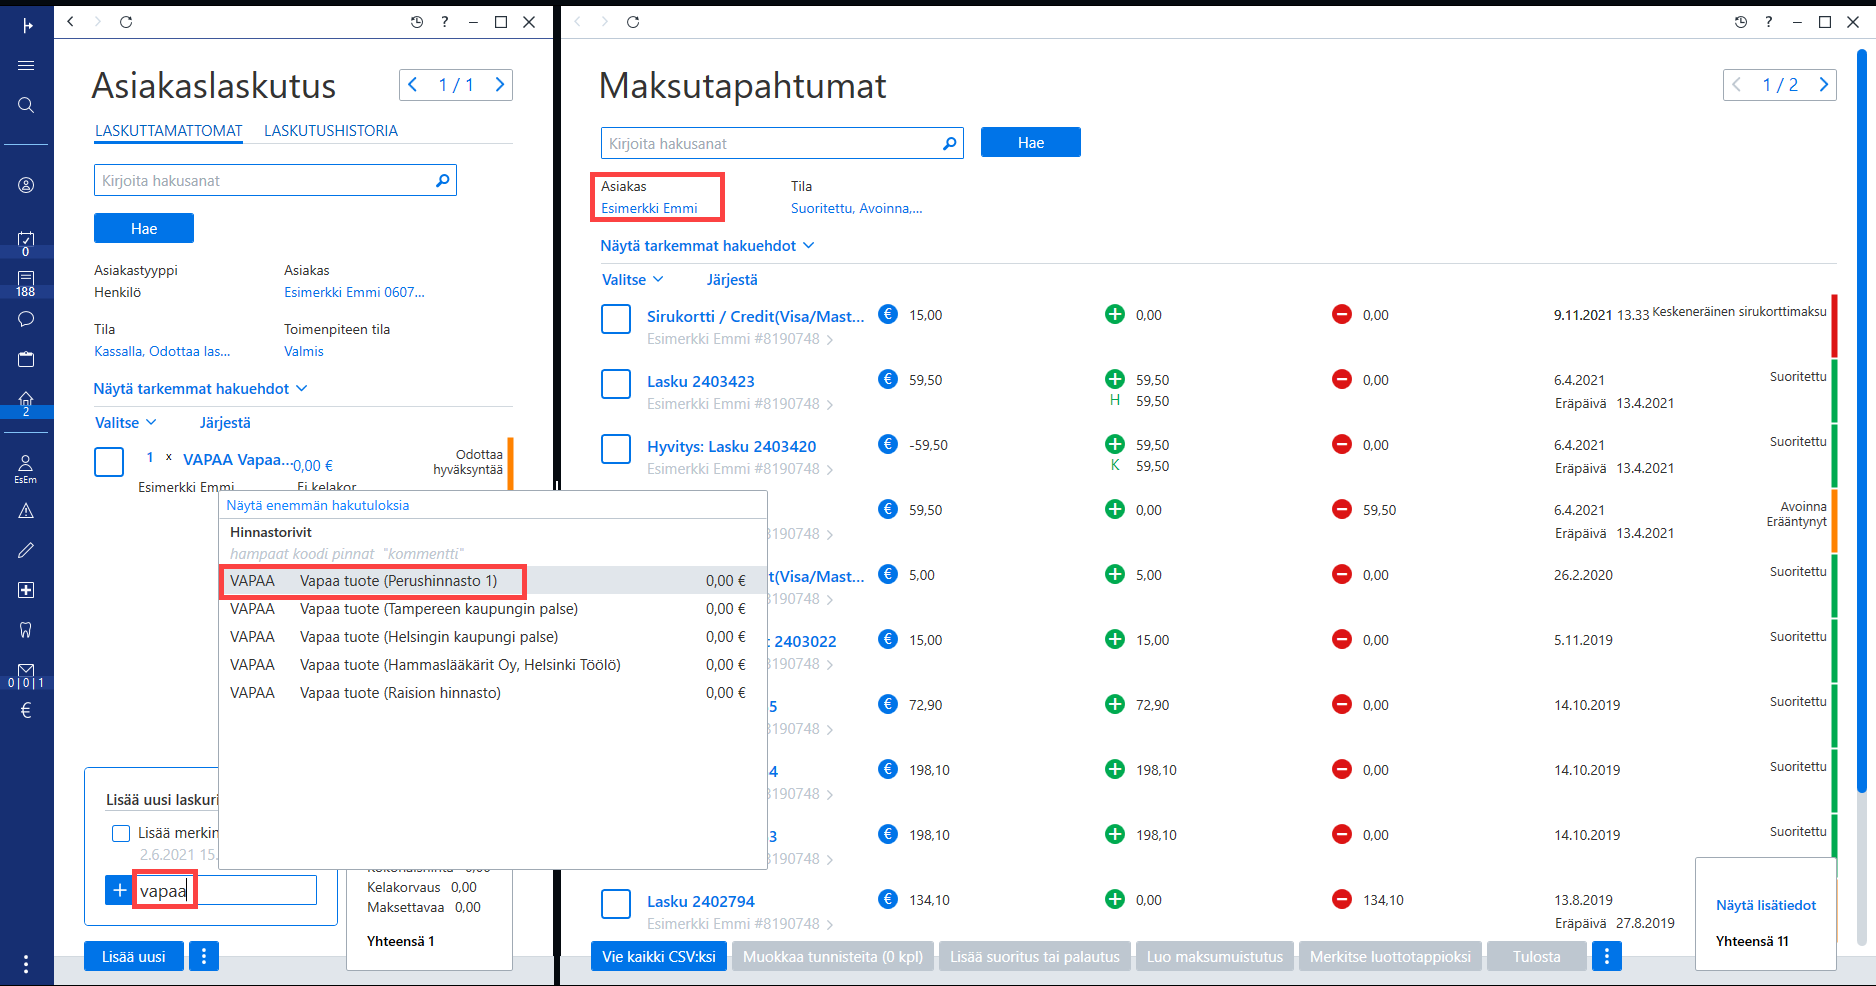Click reload icon in Asiakaslaskutus window
Image resolution: width=1876 pixels, height=986 pixels.
(126, 22)
